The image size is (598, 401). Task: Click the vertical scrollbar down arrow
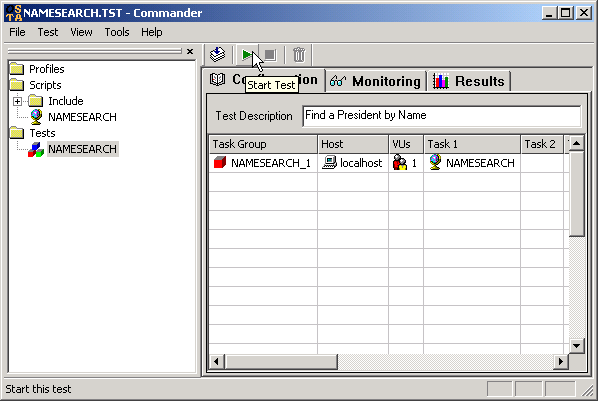click(576, 346)
